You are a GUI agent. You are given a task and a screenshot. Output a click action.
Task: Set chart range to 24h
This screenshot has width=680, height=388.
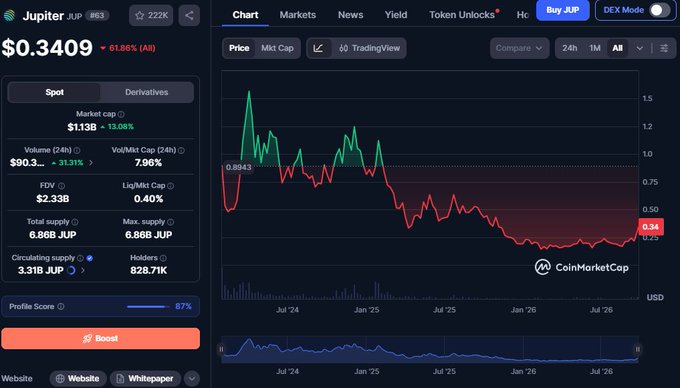(569, 48)
